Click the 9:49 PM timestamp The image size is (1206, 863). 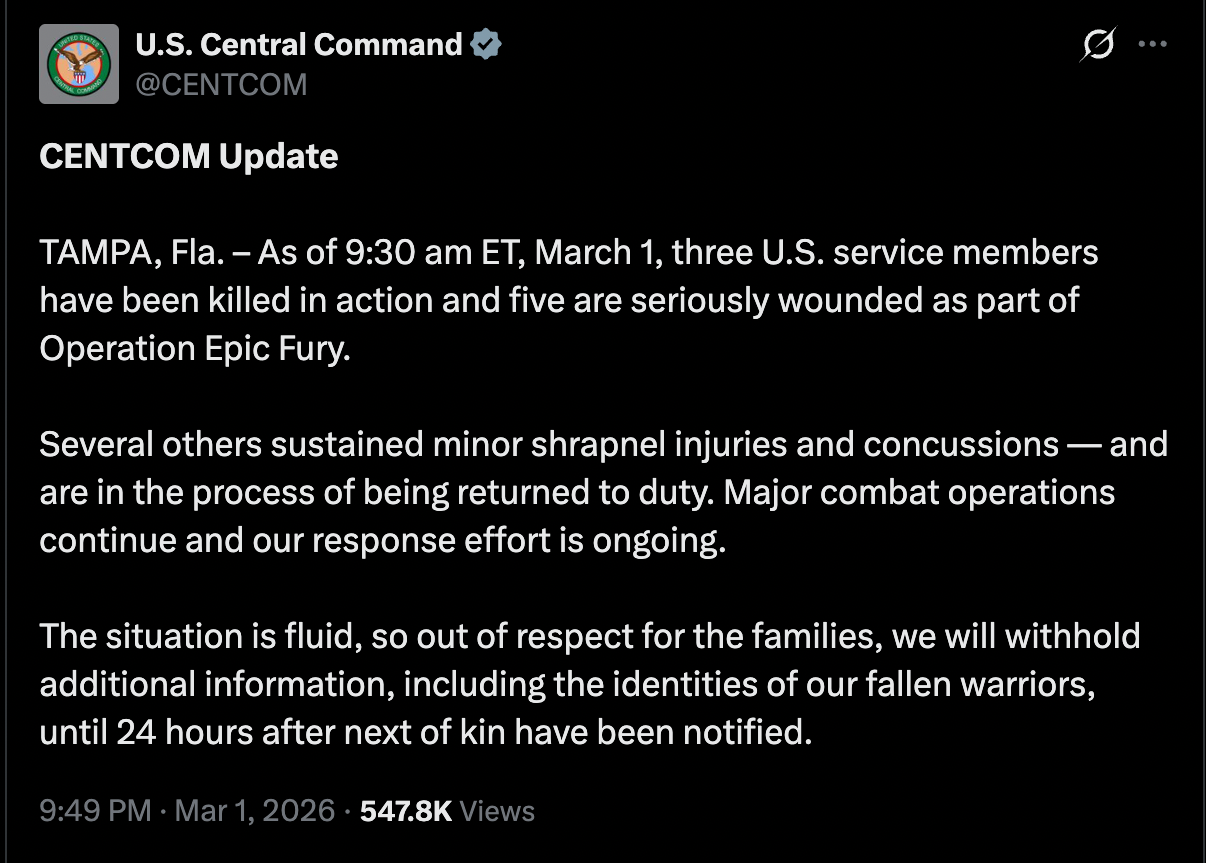pyautogui.click(x=95, y=810)
